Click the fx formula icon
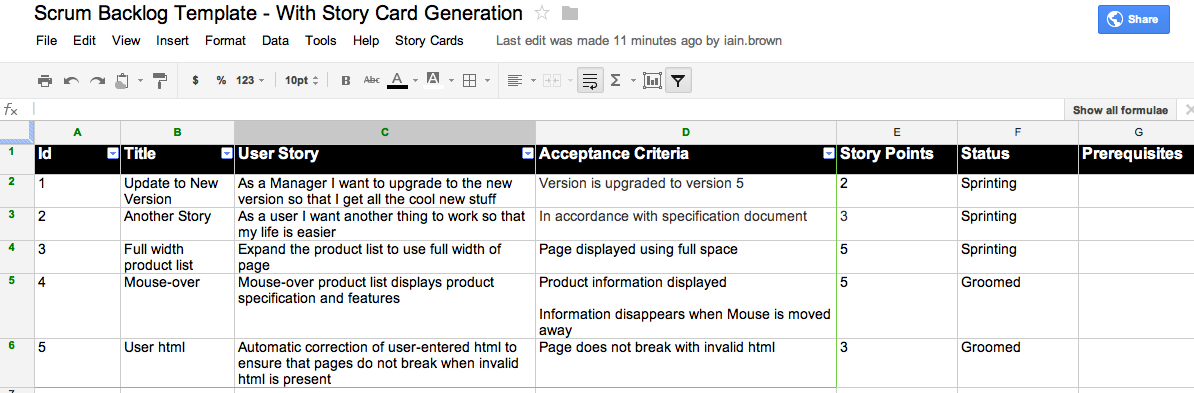 point(11,110)
